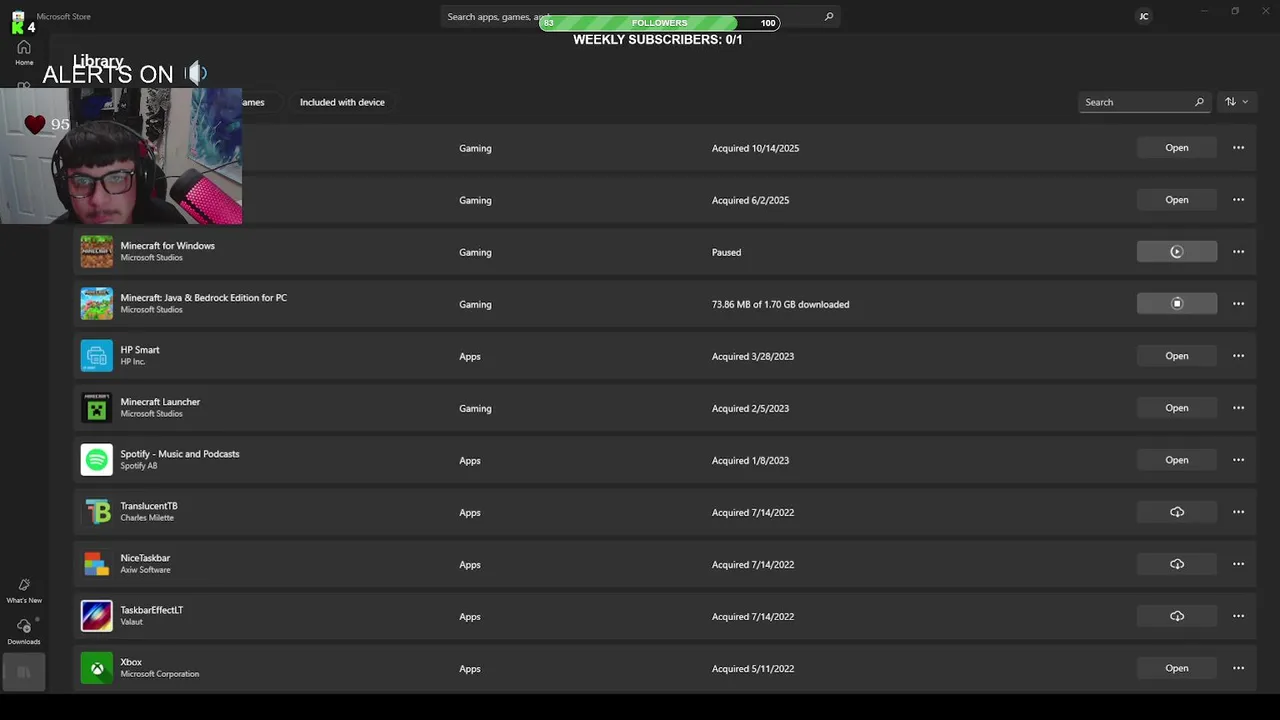
Task: Open more options for HP Smart
Action: tap(1238, 356)
